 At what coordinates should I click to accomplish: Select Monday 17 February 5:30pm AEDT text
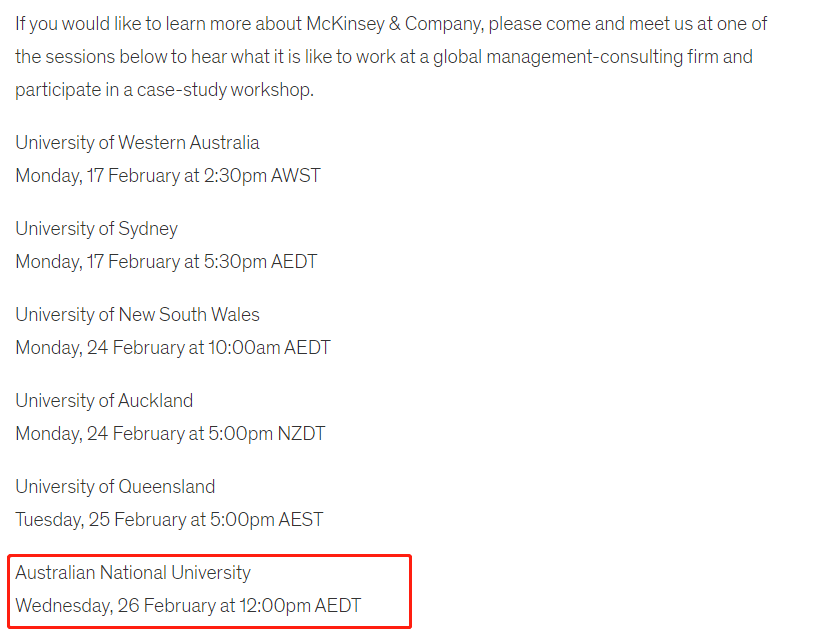pyautogui.click(x=166, y=262)
